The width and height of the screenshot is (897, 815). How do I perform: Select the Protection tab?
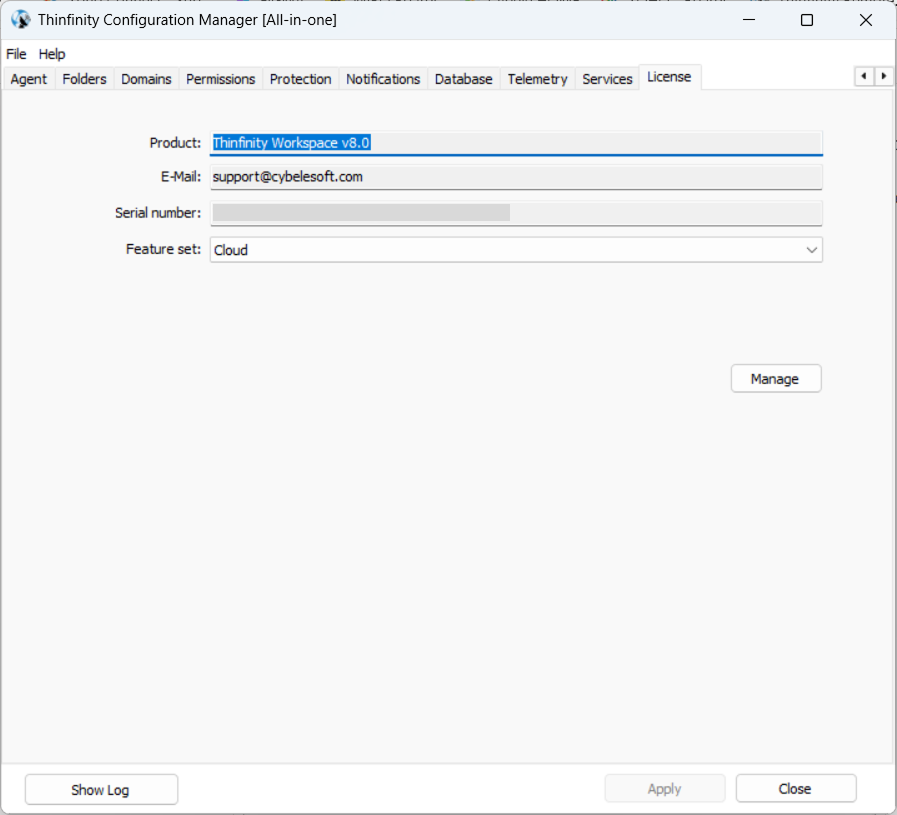(x=300, y=79)
